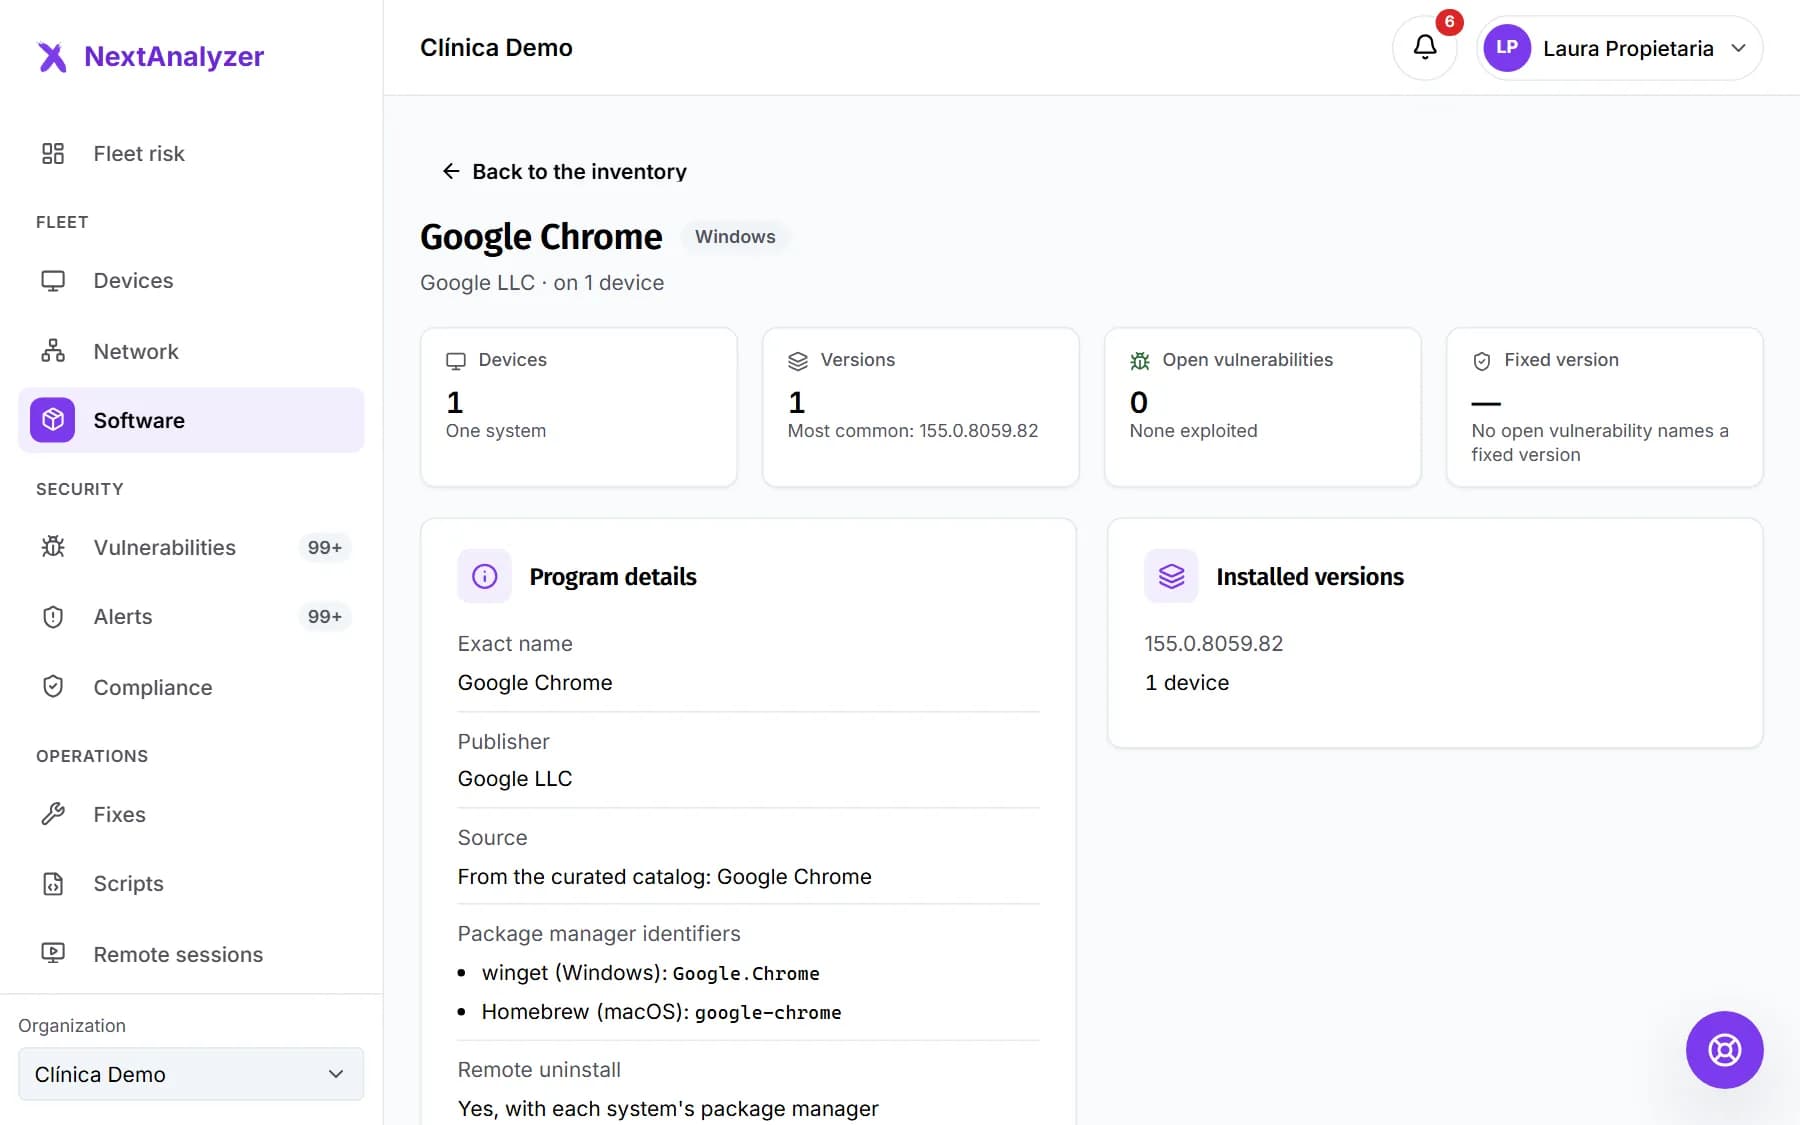Screen dimensions: 1800x1125
Task: Navigate to Network section
Action: pos(191,351)
